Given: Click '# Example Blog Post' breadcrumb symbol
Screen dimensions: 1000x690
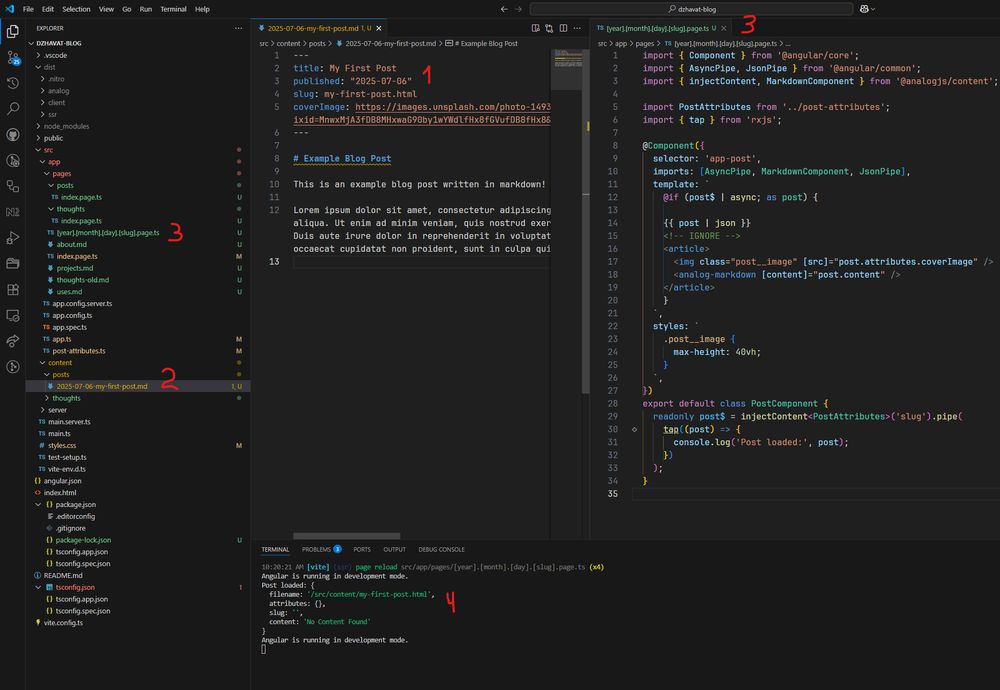Looking at the screenshot, I should 486,43.
